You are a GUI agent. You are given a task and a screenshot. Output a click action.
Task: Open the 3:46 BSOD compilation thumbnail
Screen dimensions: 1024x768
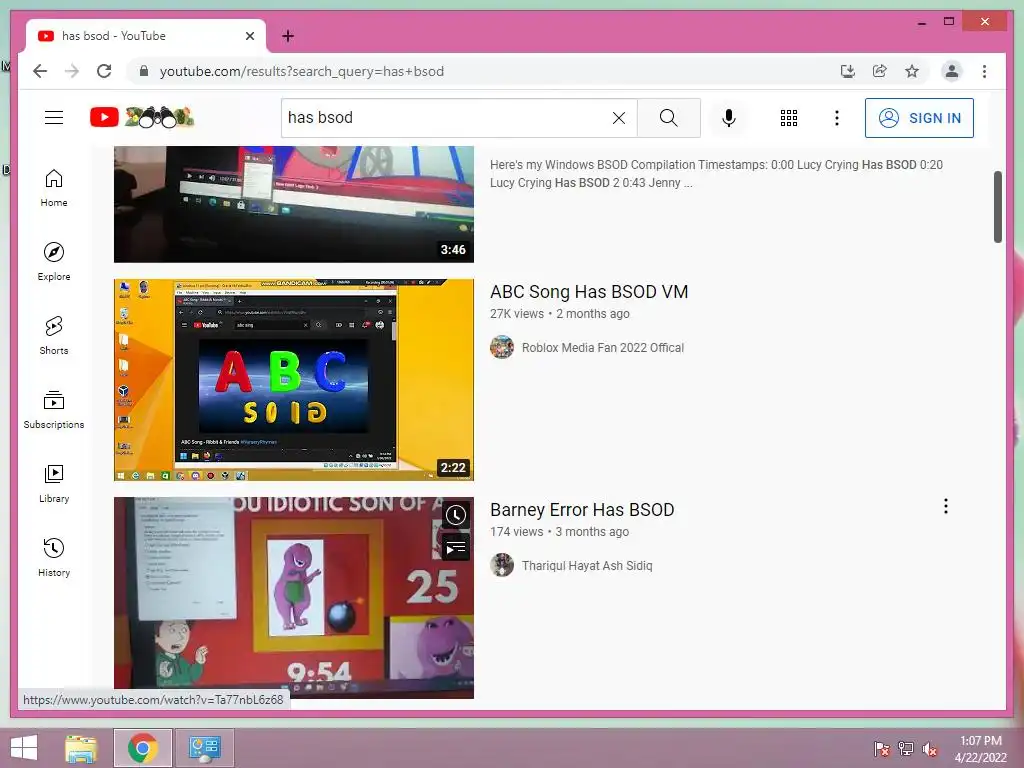click(x=294, y=204)
